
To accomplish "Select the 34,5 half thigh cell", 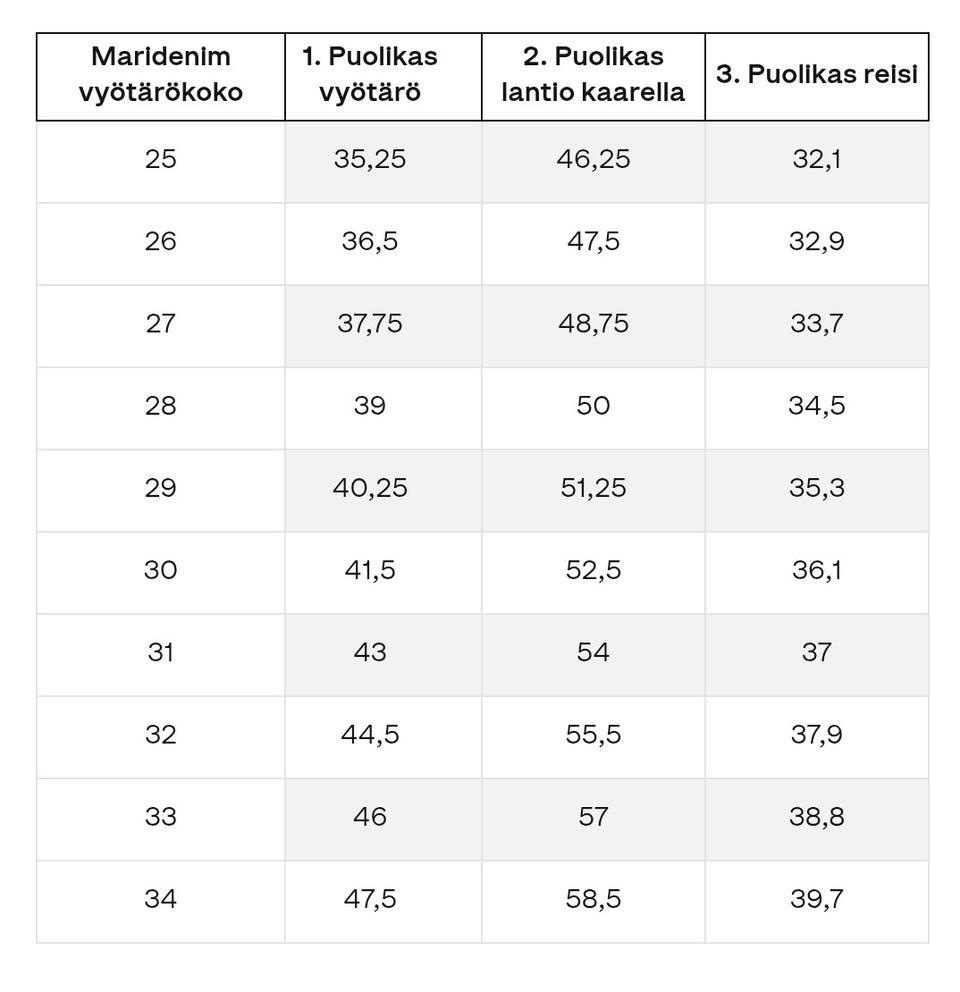I will pos(816,406).
